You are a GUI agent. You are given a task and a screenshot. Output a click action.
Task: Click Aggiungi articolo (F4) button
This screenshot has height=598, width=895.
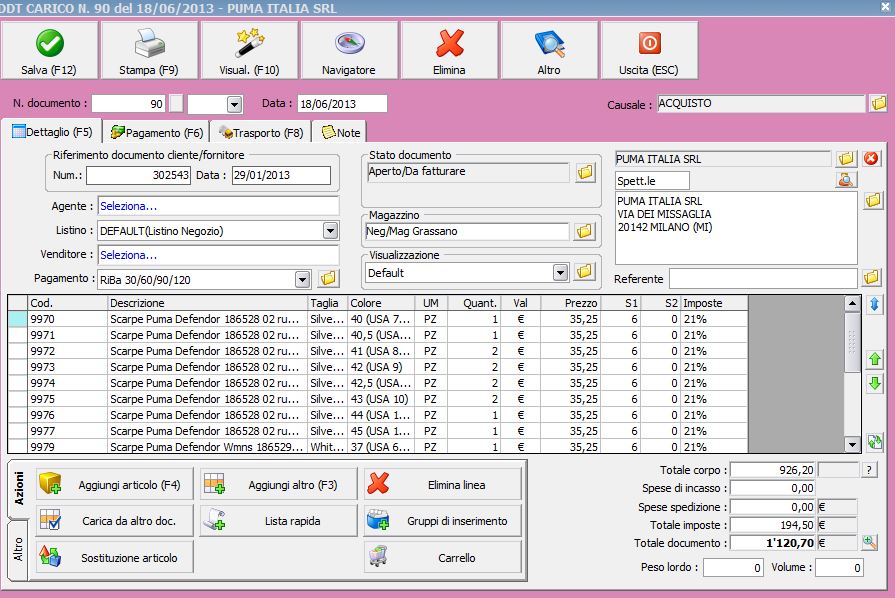click(x=115, y=484)
